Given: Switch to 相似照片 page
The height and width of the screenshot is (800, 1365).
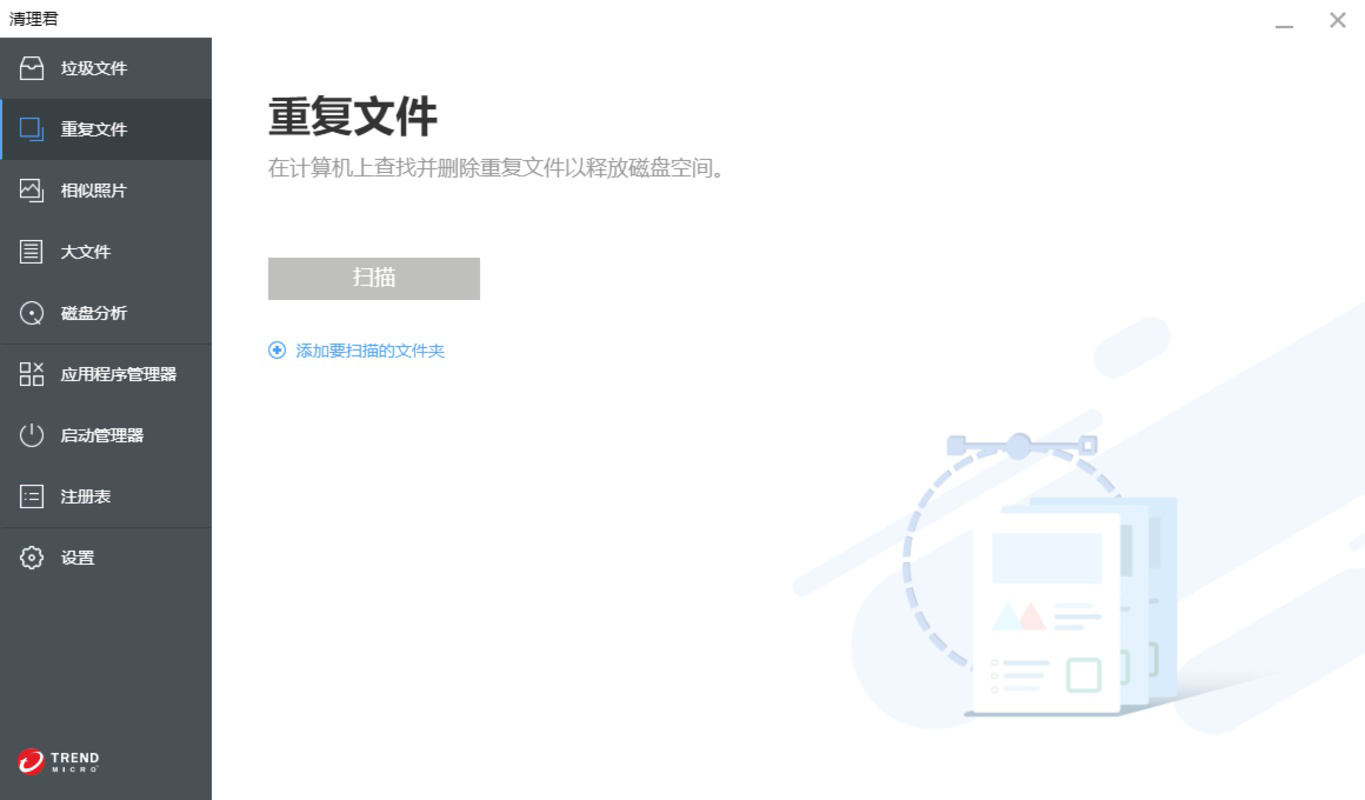Looking at the screenshot, I should pyautogui.click(x=106, y=190).
